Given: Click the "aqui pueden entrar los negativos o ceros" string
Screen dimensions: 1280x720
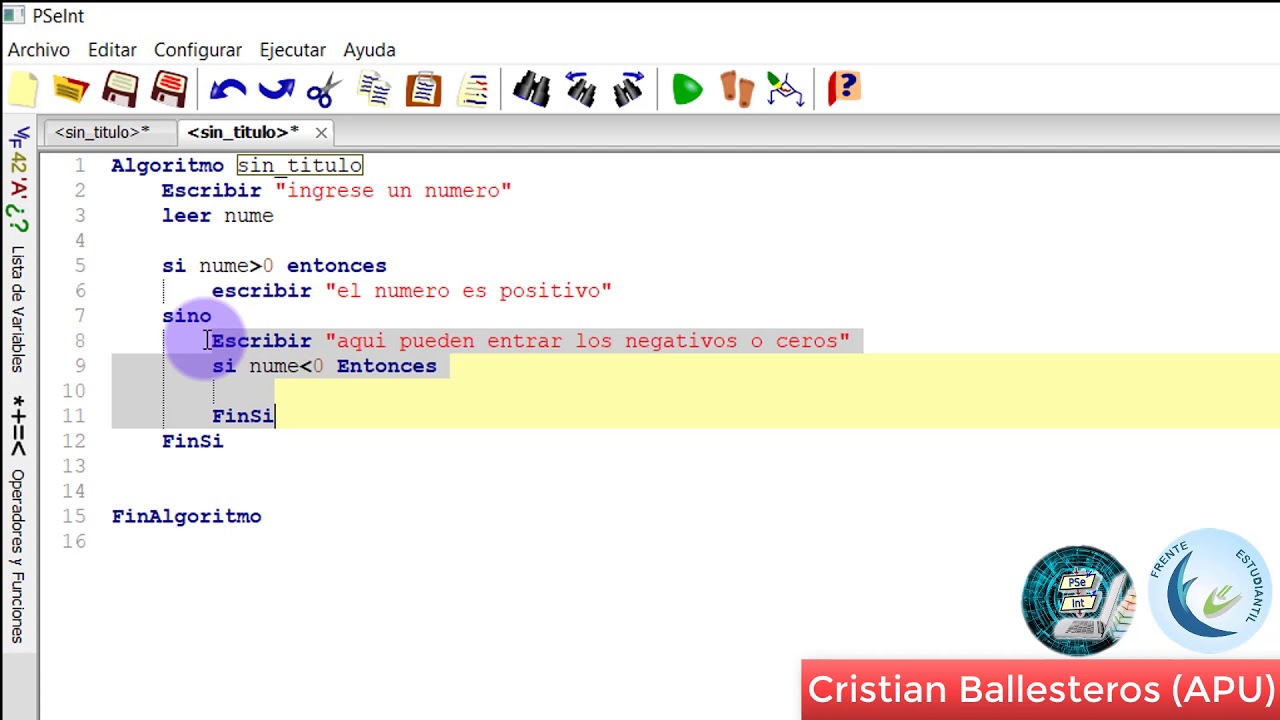Looking at the screenshot, I should point(587,340).
